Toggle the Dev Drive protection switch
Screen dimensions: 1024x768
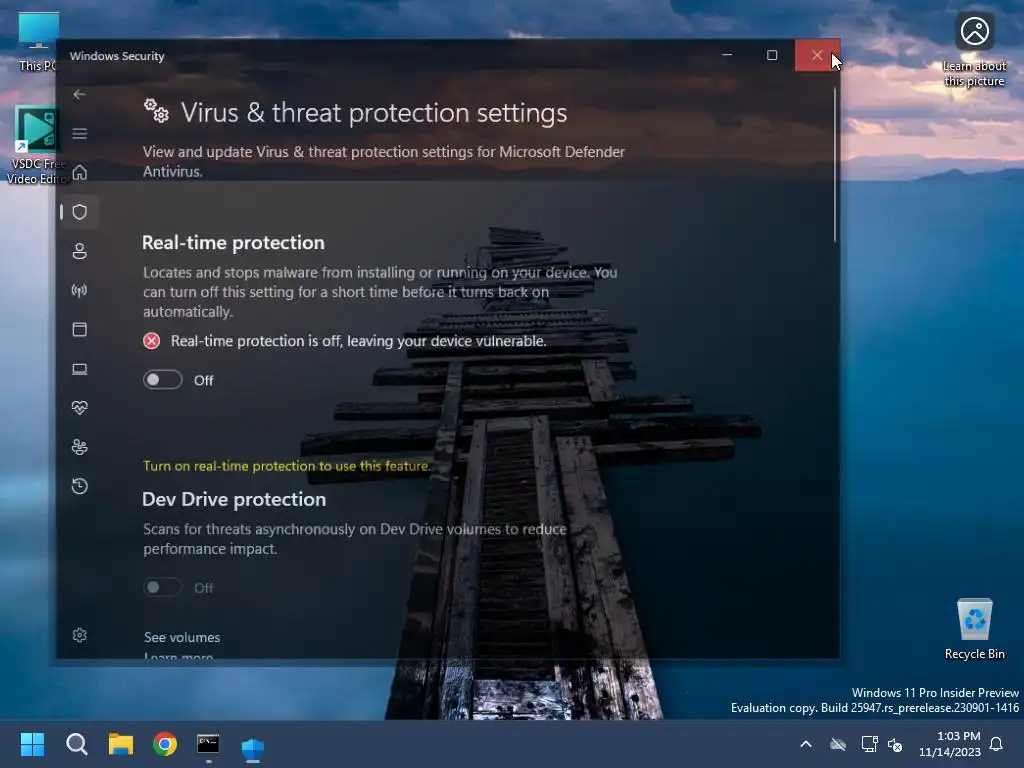tap(163, 587)
